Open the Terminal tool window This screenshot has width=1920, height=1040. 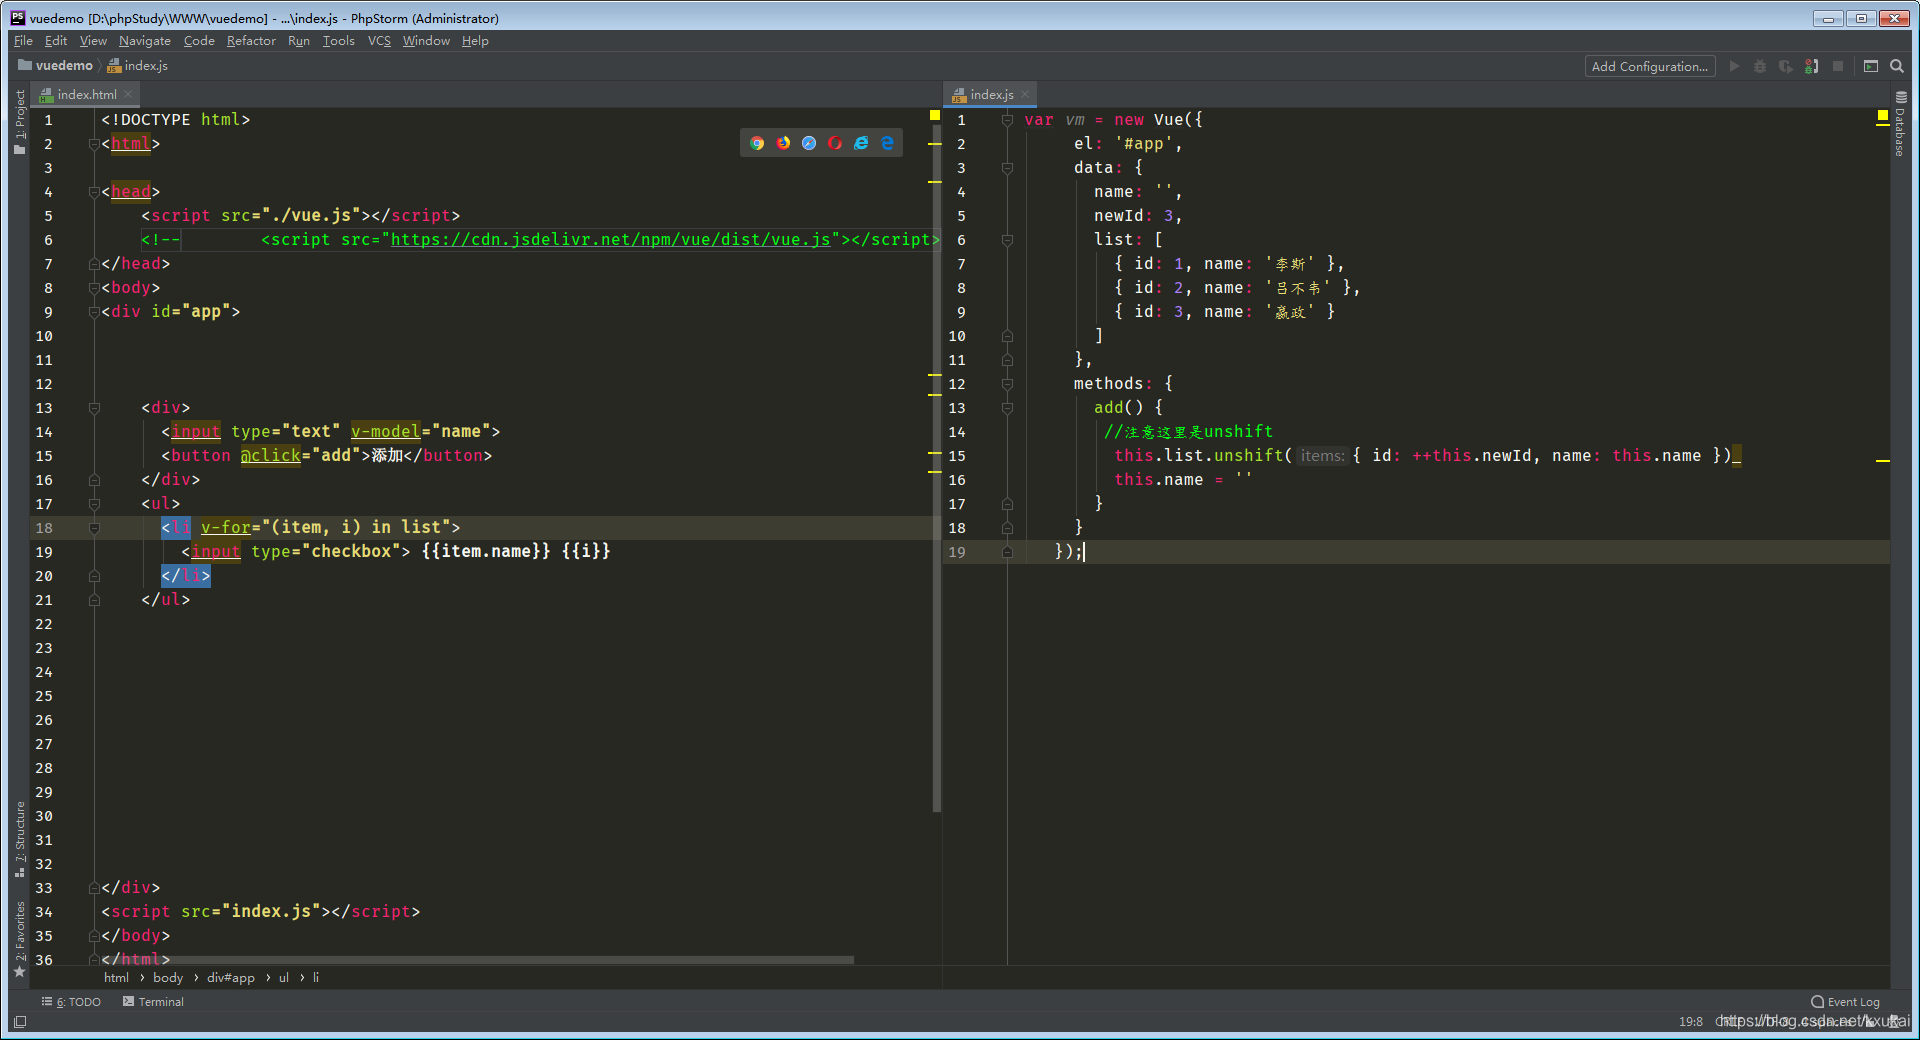153,1002
